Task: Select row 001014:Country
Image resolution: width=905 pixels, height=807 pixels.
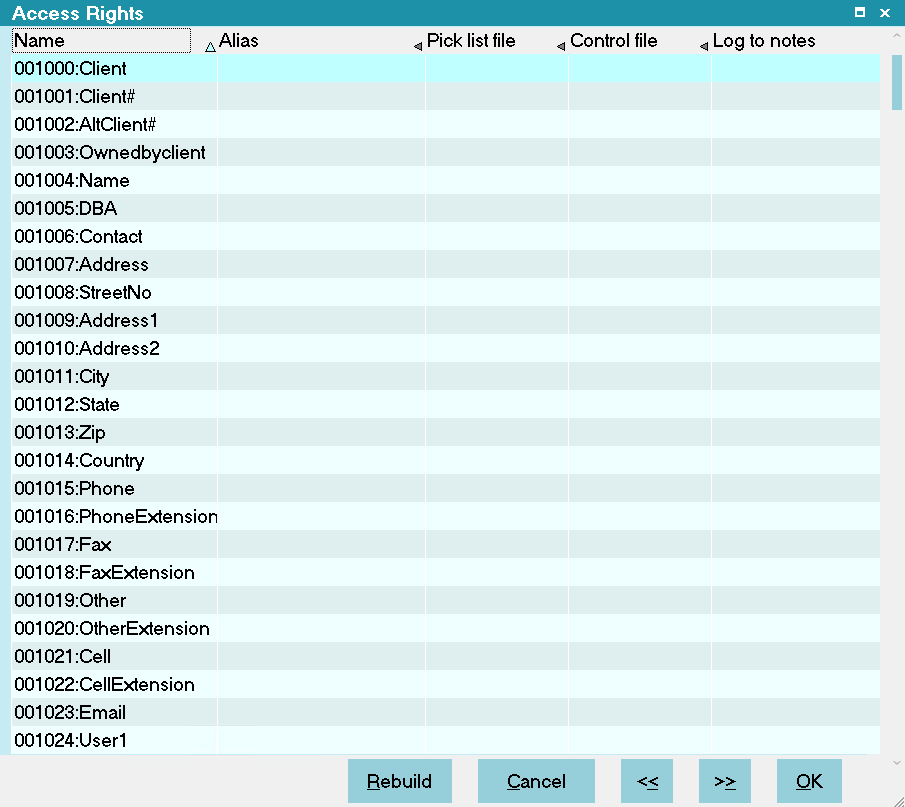Action: click(446, 460)
